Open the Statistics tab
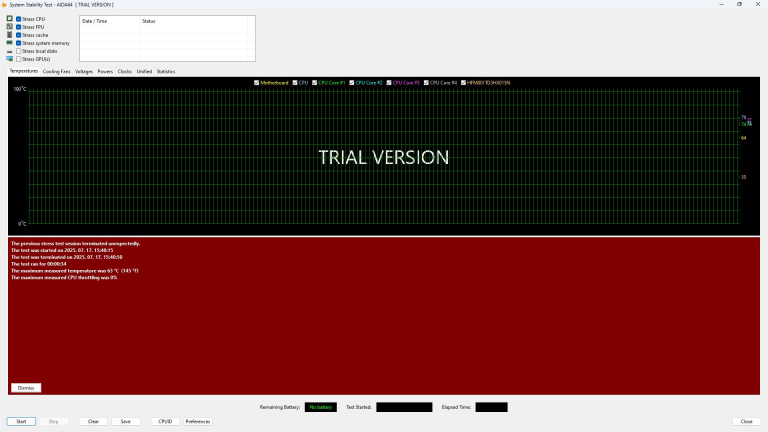The width and height of the screenshot is (768, 432). [x=166, y=72]
